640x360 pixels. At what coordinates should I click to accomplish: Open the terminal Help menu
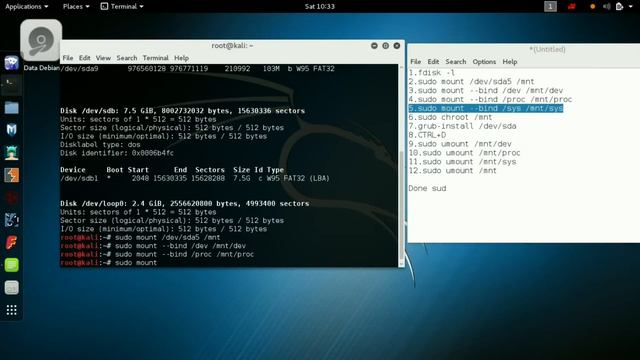tap(181, 58)
